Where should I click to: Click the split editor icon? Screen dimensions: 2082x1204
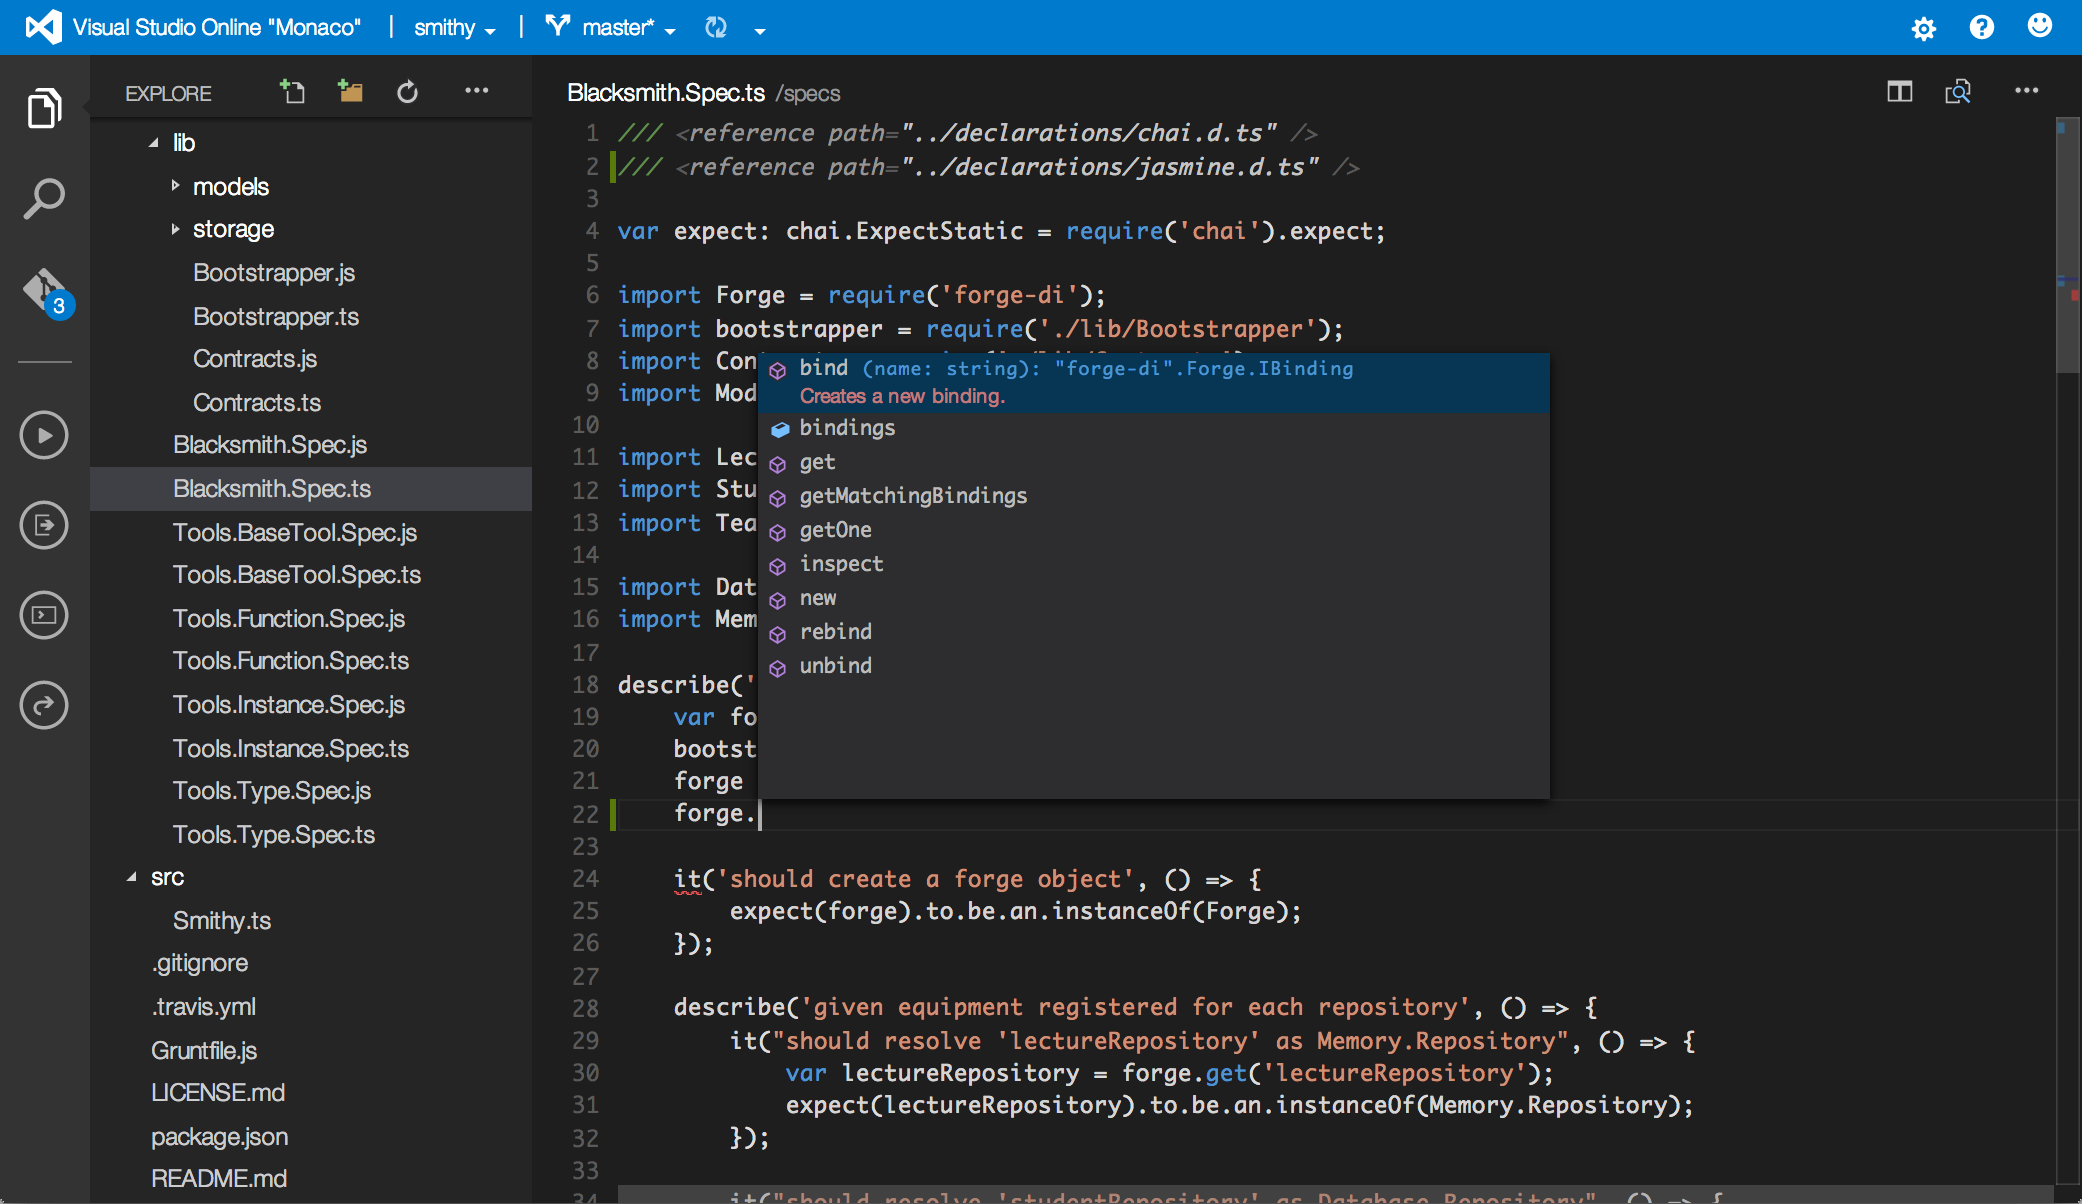pos(1898,91)
